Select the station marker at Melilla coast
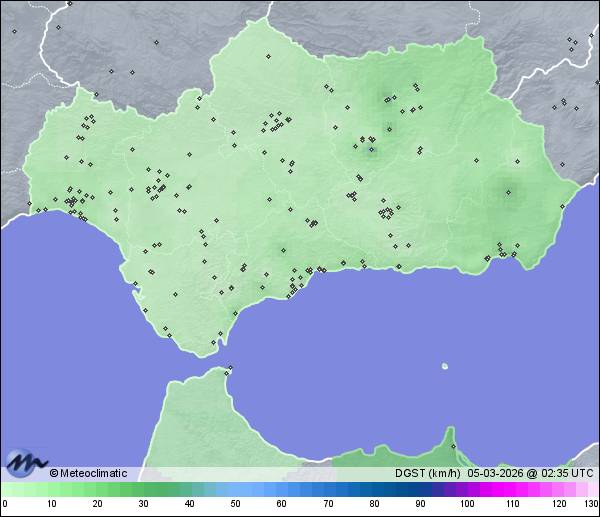The height and width of the screenshot is (517, 600). pos(453,447)
